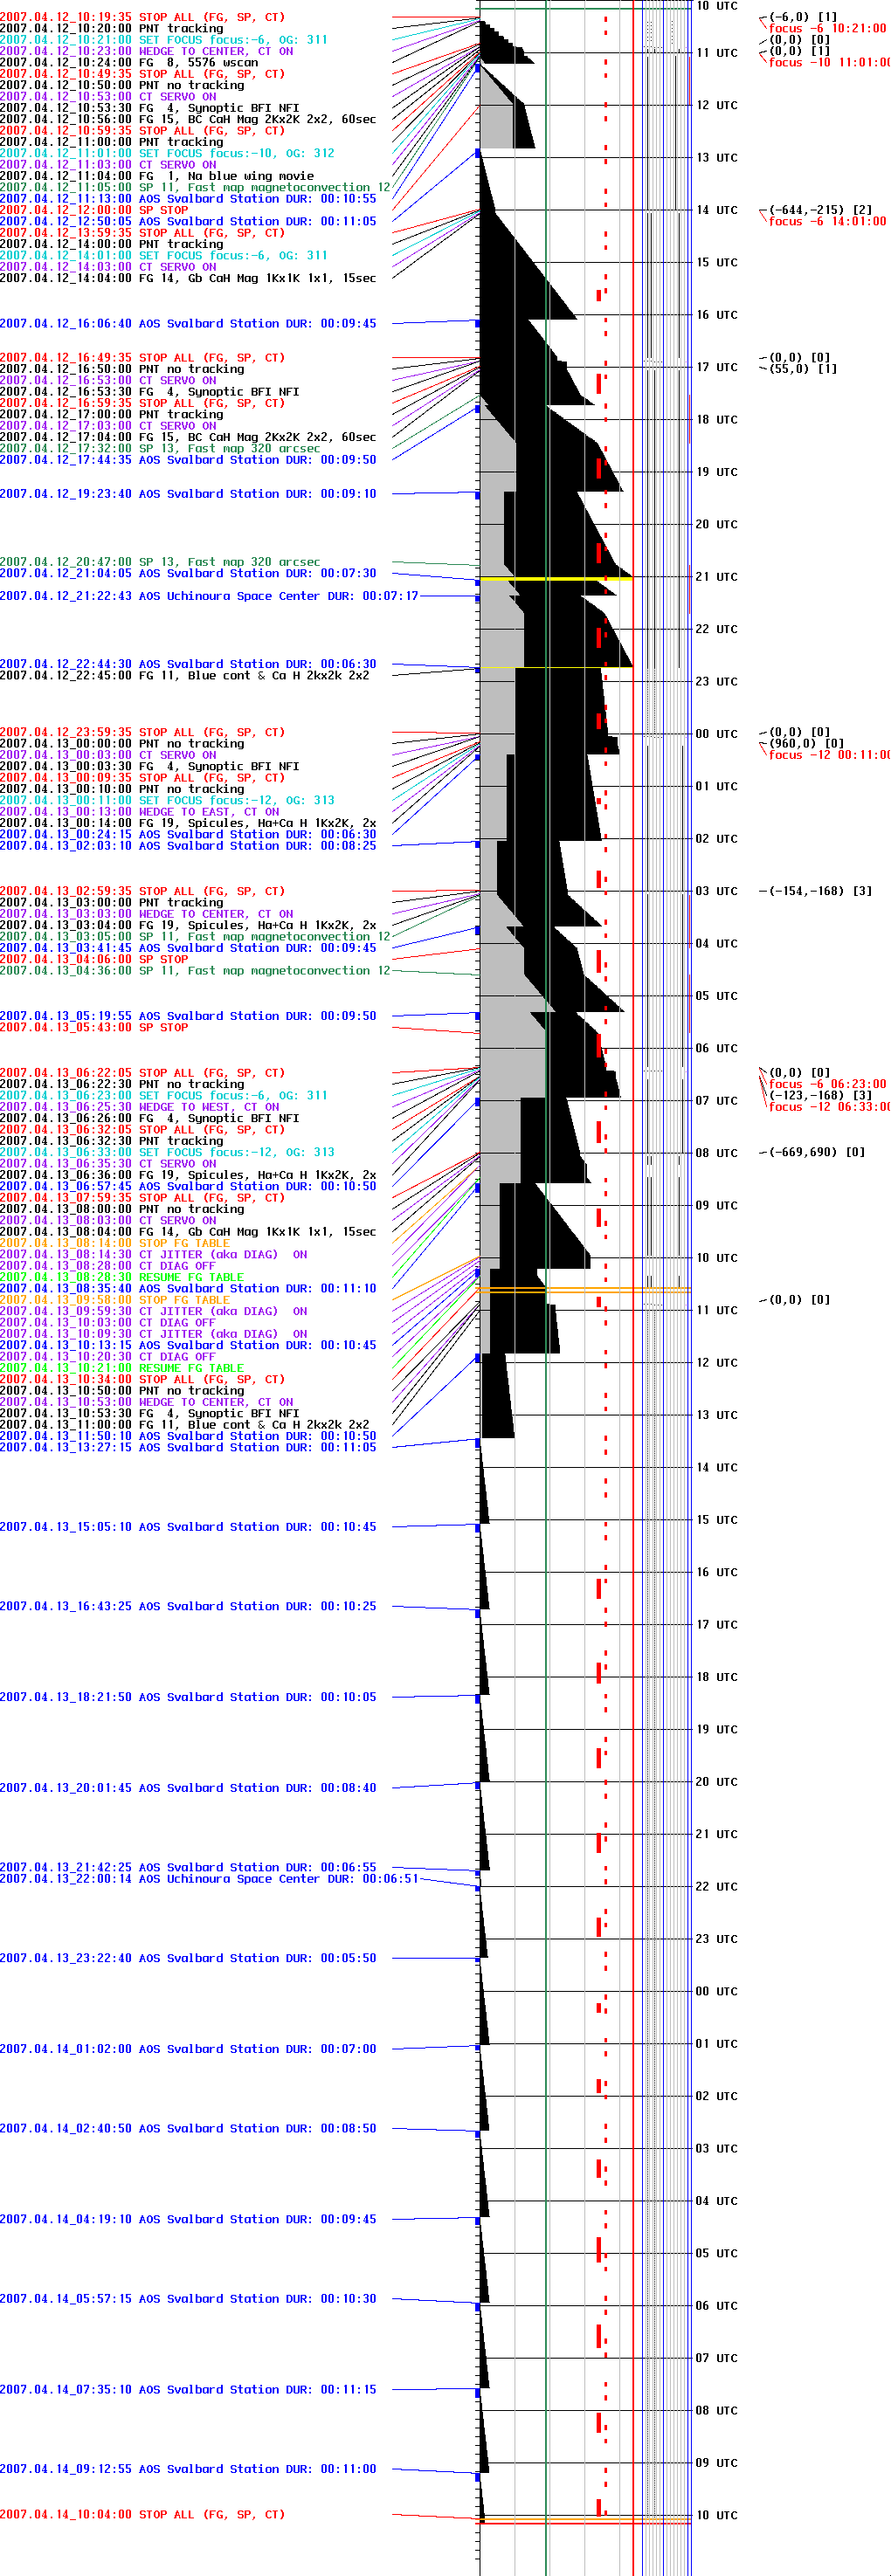Image resolution: width=891 pixels, height=2576 pixels.
Task: Click the yellow horizontal timeline bar
Action: tap(555, 578)
